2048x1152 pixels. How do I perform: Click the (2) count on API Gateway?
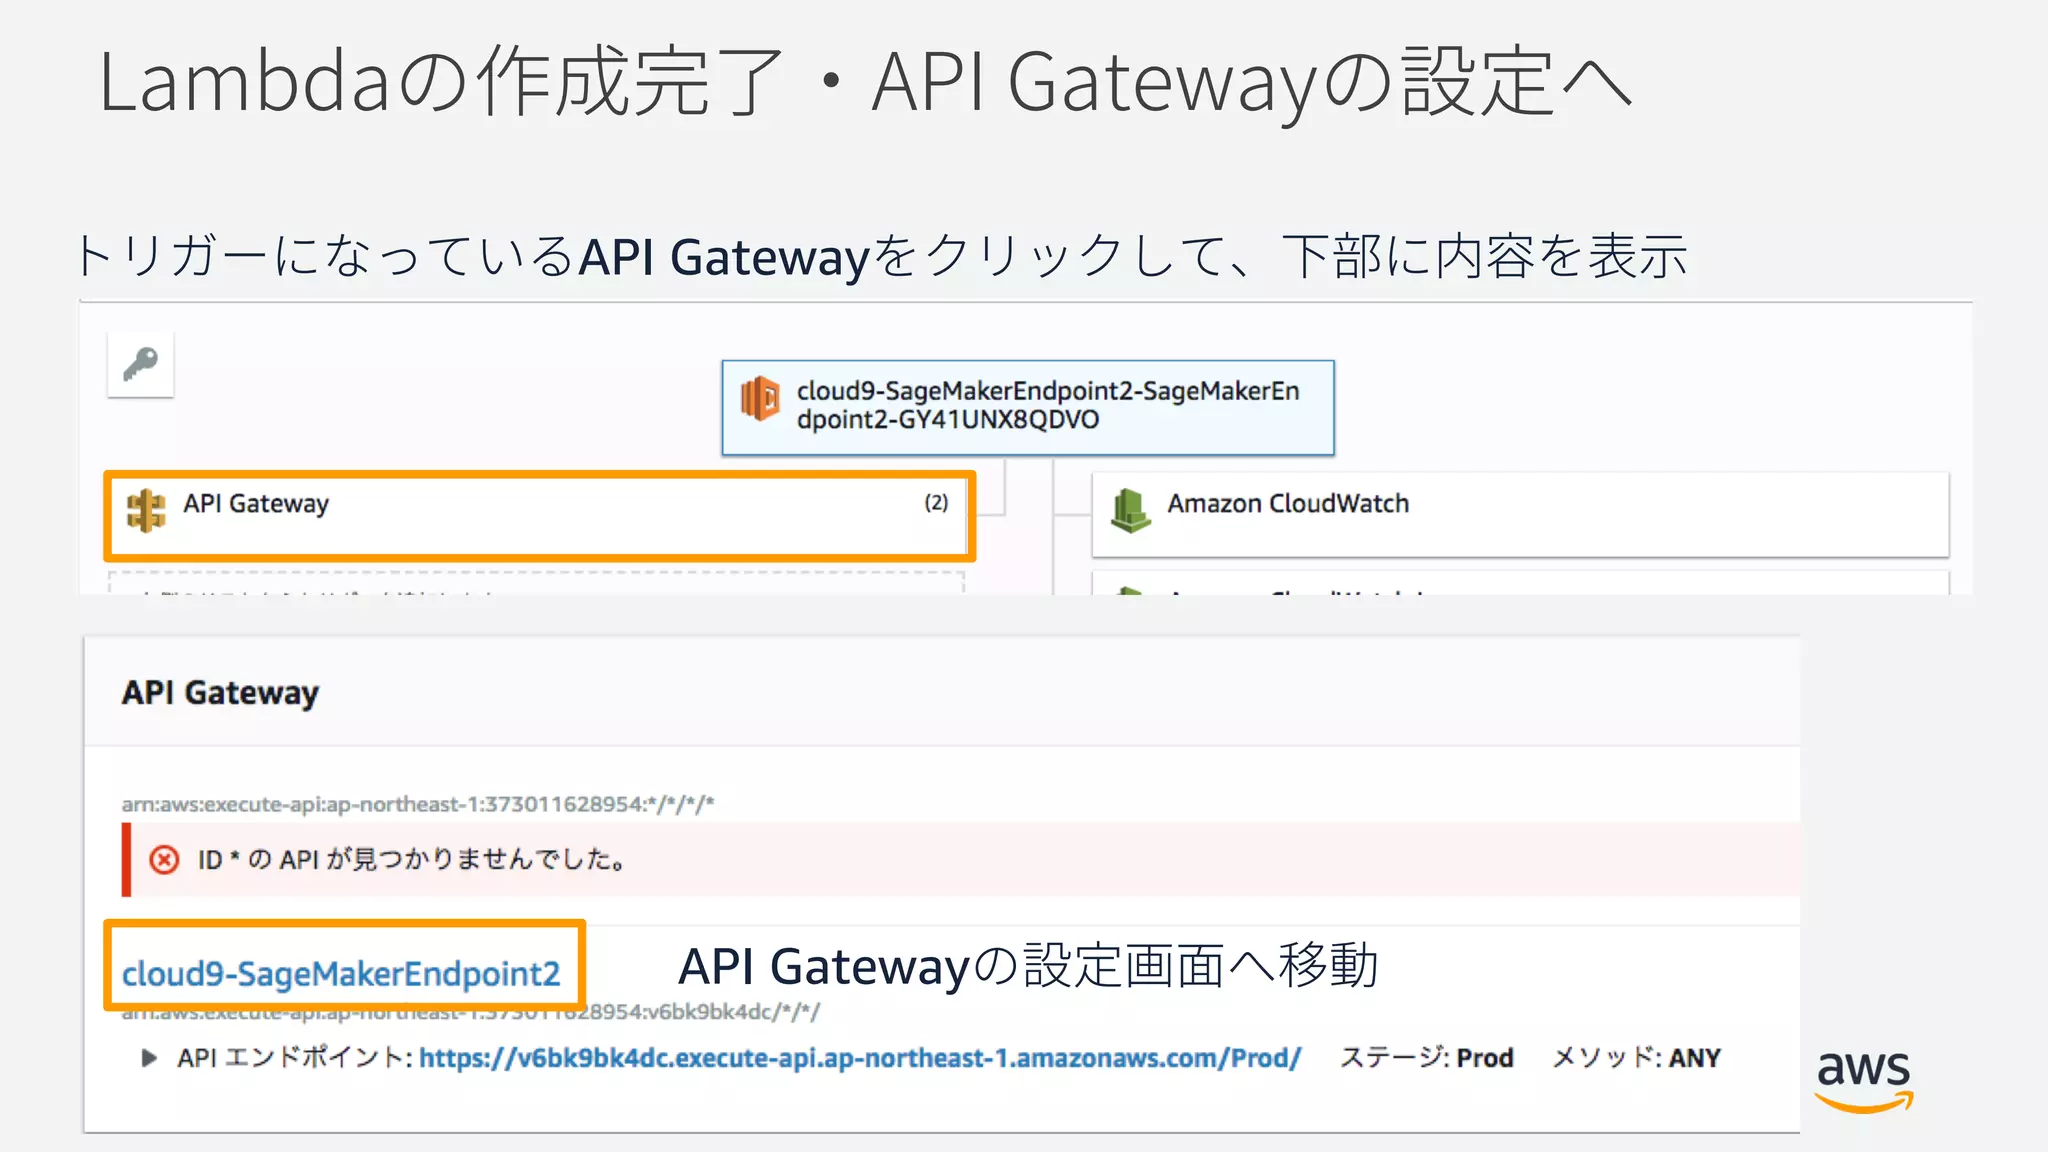pyautogui.click(x=936, y=503)
